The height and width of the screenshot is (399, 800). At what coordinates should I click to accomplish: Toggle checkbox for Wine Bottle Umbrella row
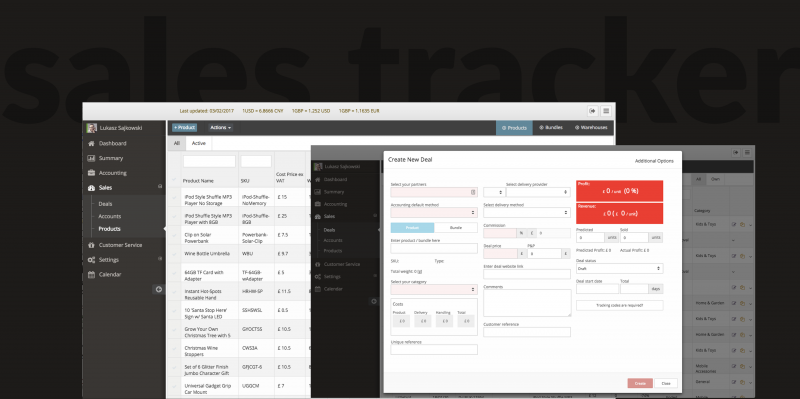pyautogui.click(x=175, y=254)
